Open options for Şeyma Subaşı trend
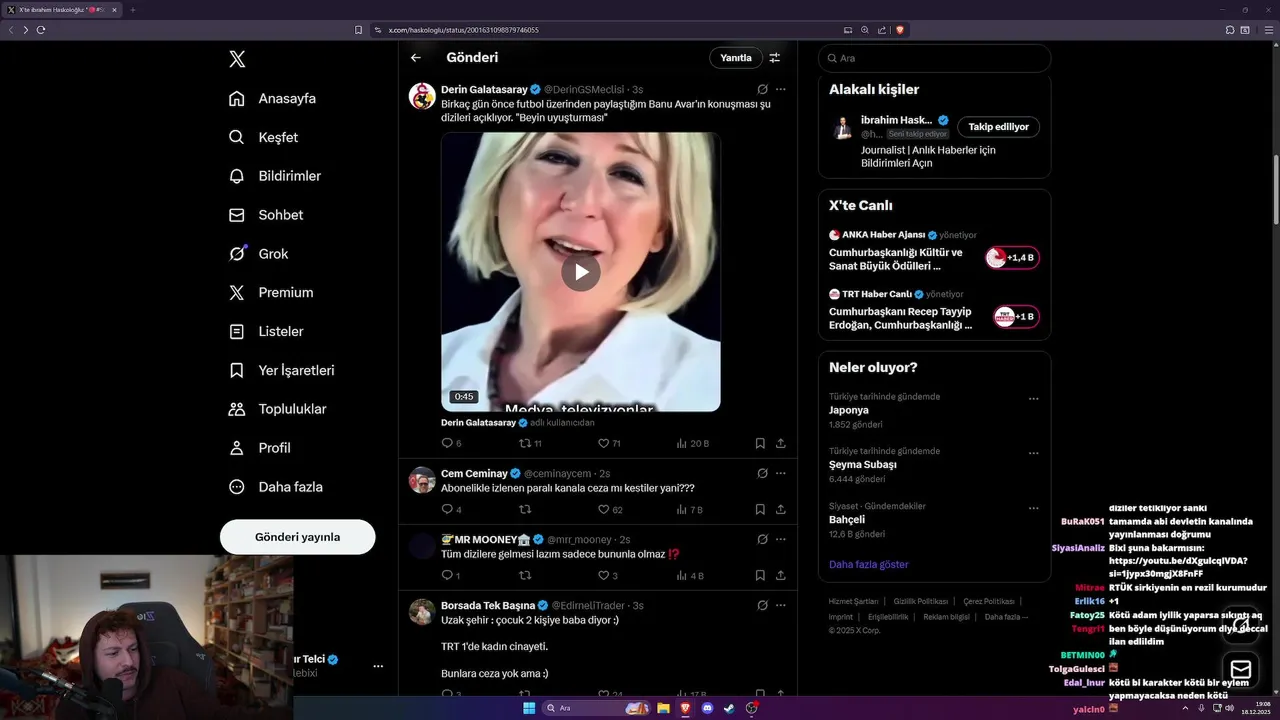The width and height of the screenshot is (1280, 720). click(x=1034, y=454)
